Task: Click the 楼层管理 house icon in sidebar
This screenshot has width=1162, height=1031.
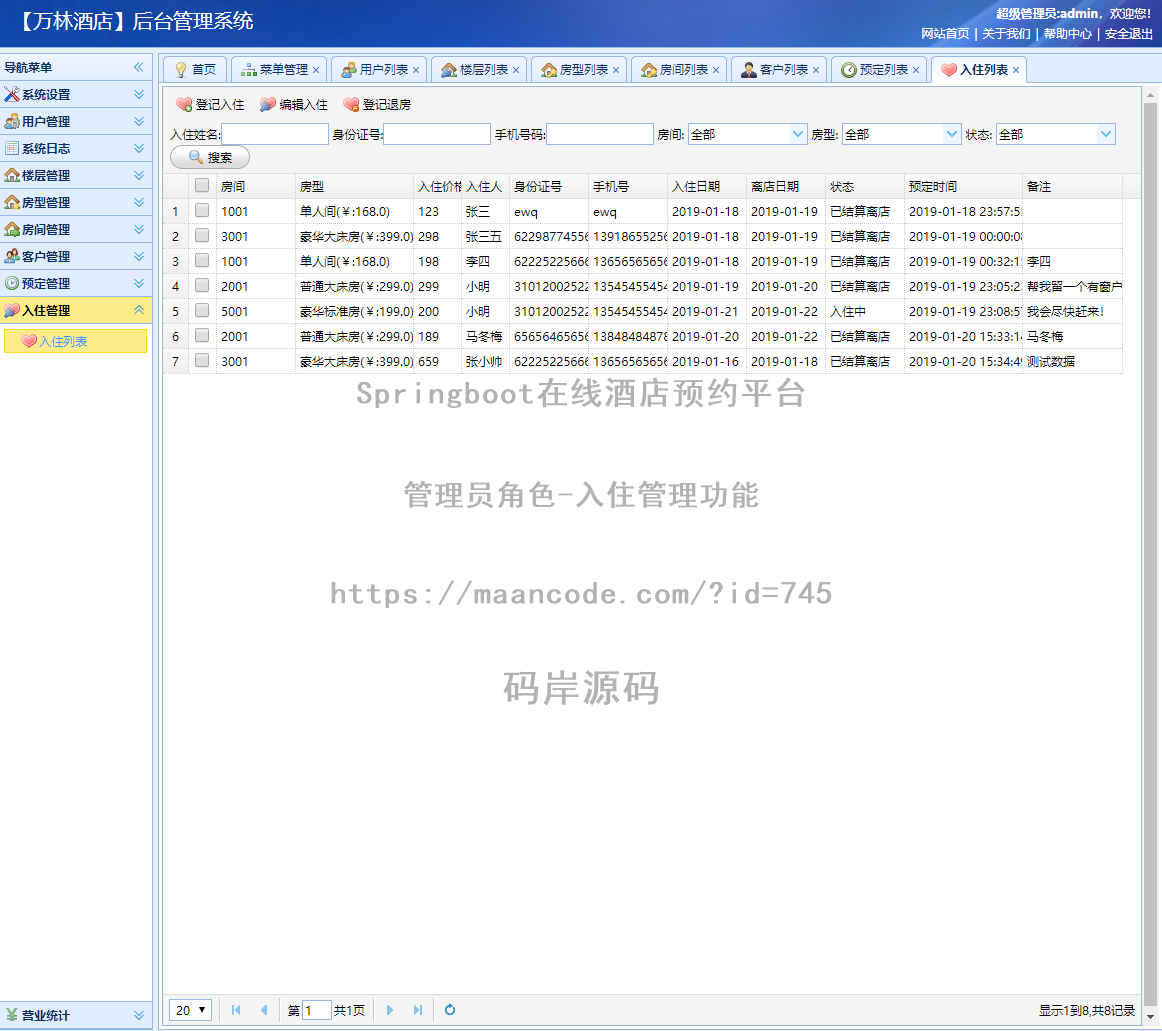Action: tap(12, 176)
